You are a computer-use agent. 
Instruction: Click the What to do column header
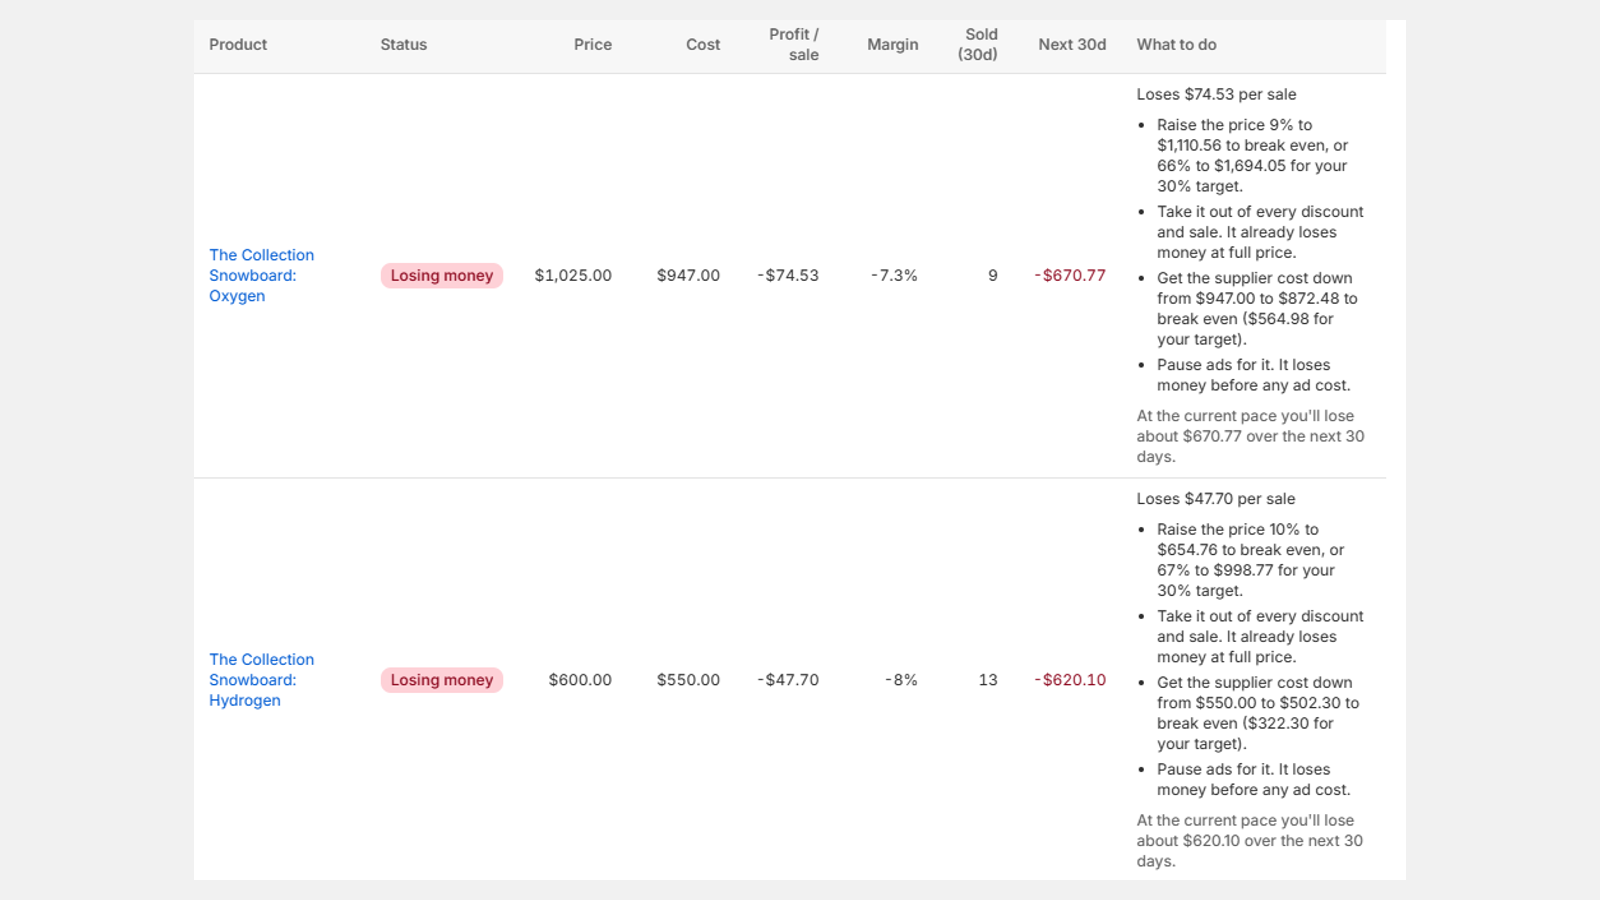click(x=1176, y=44)
